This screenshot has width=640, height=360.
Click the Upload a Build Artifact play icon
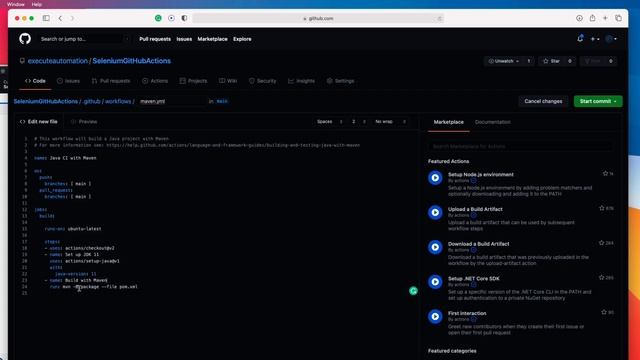pos(435,213)
